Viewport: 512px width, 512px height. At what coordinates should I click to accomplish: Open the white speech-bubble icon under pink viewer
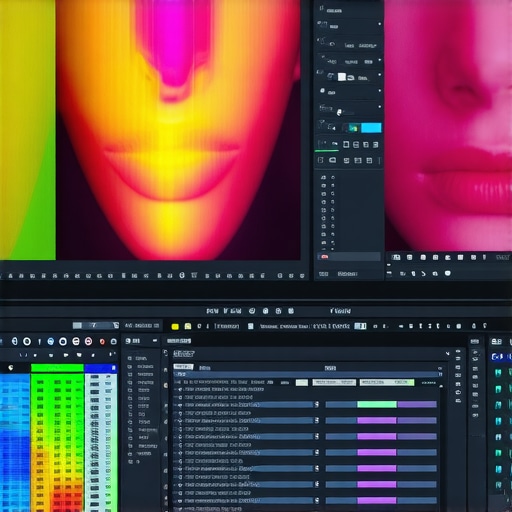448,273
